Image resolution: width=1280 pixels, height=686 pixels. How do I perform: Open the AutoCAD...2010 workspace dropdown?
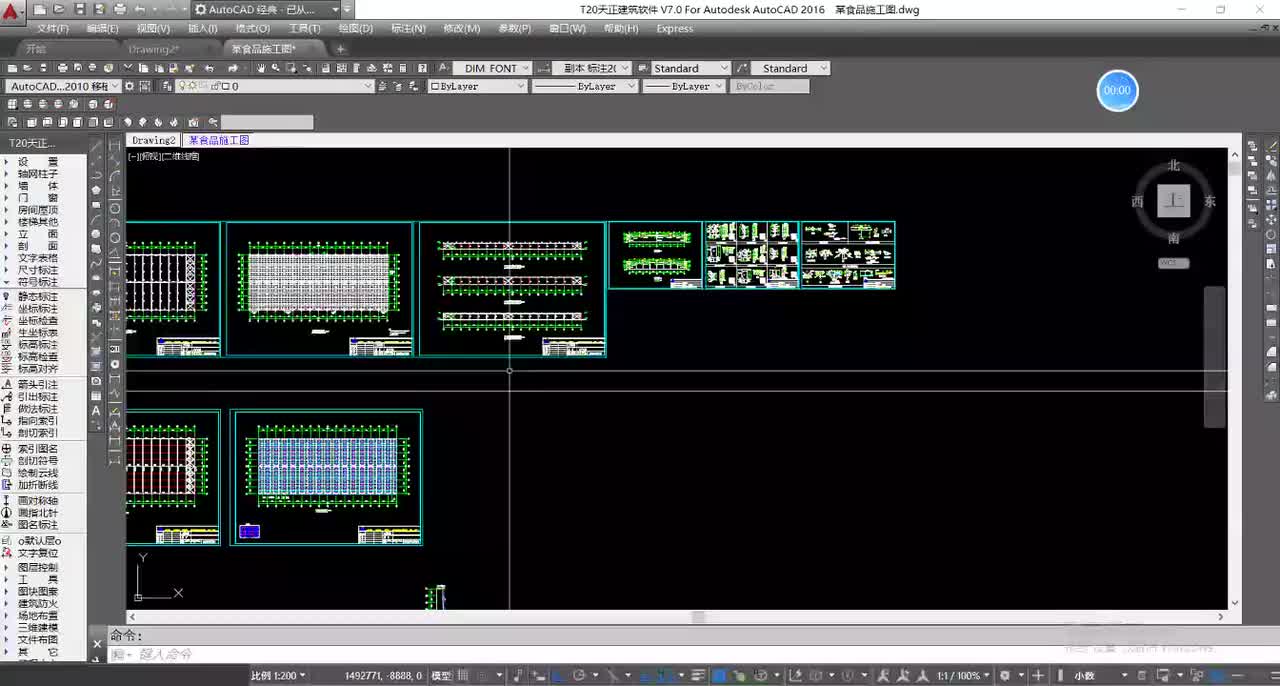(x=63, y=86)
